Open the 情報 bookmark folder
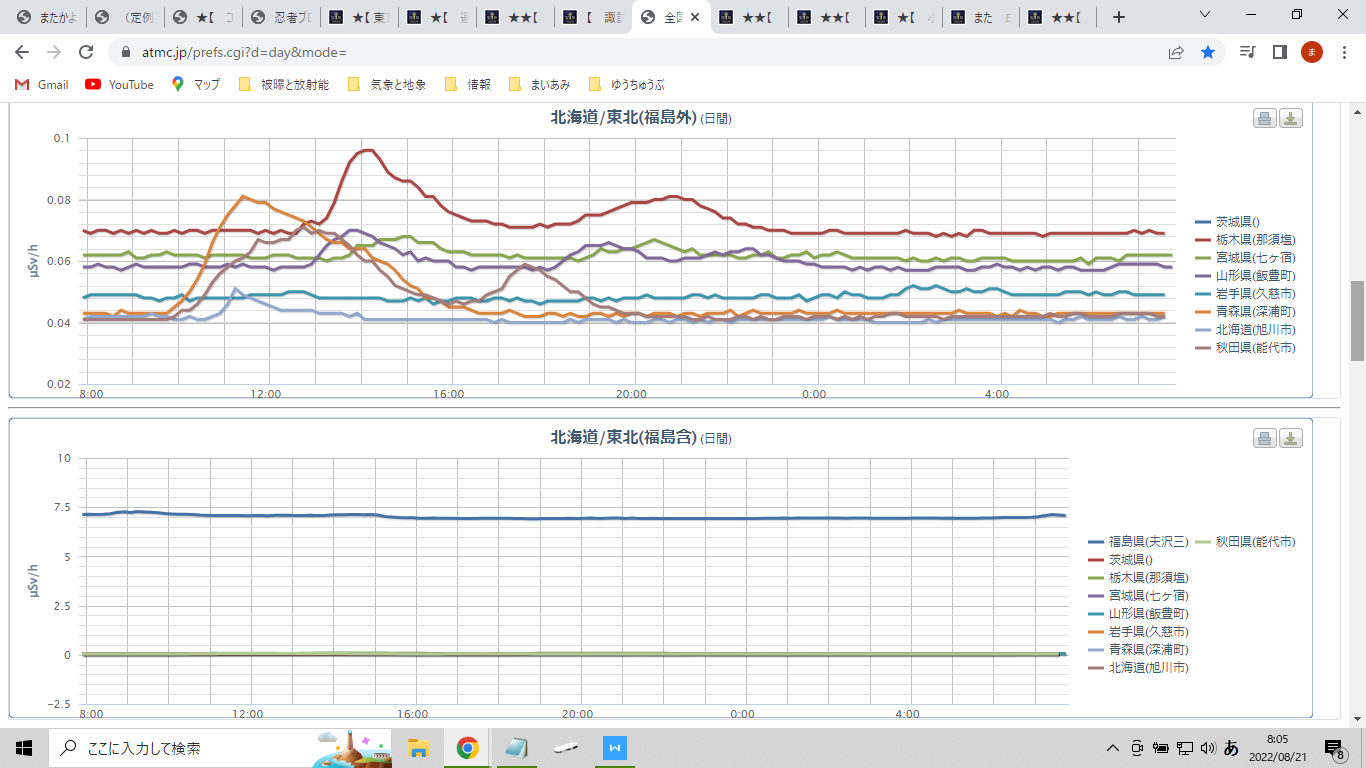The height and width of the screenshot is (768, 1366). pos(468,85)
